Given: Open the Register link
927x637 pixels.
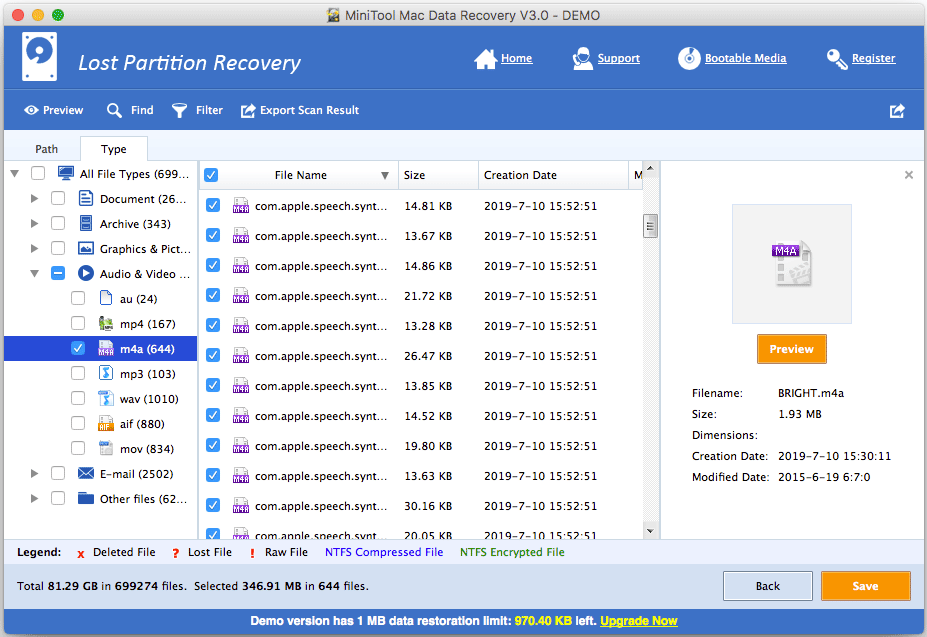Looking at the screenshot, I should pos(873,58).
